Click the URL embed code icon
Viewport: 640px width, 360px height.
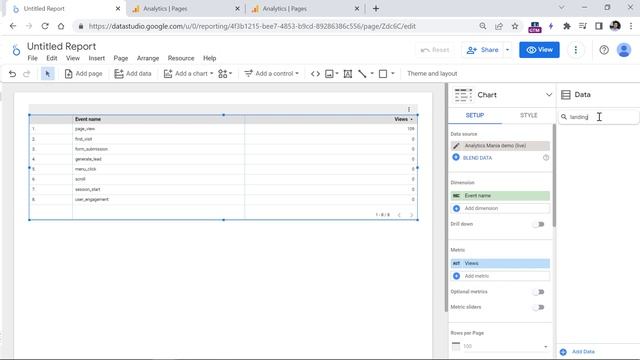click(315, 74)
